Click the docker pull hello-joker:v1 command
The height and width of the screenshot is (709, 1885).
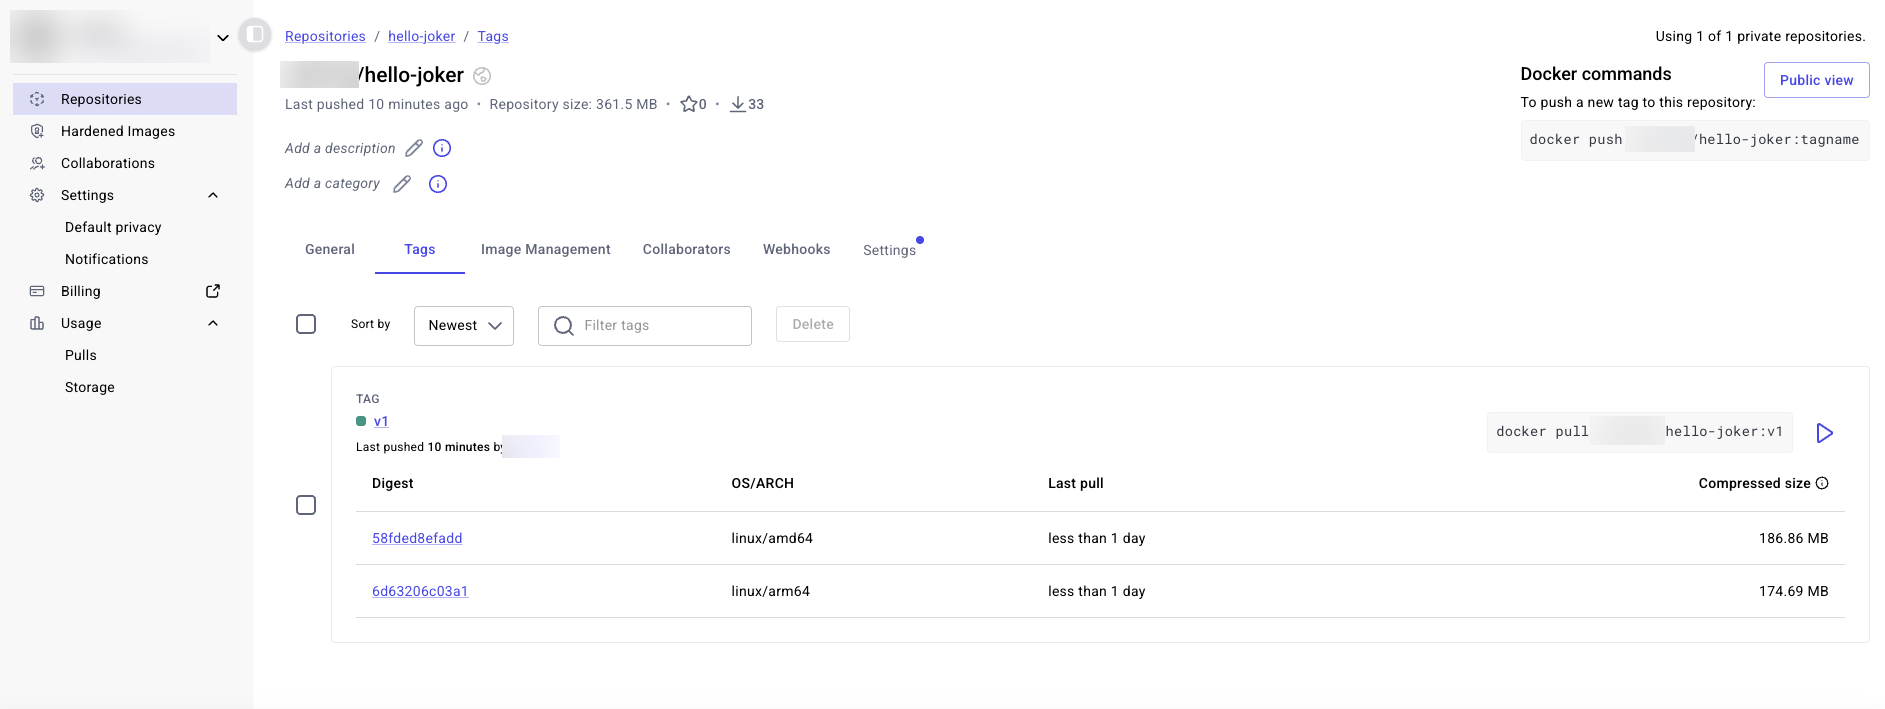[1640, 432]
